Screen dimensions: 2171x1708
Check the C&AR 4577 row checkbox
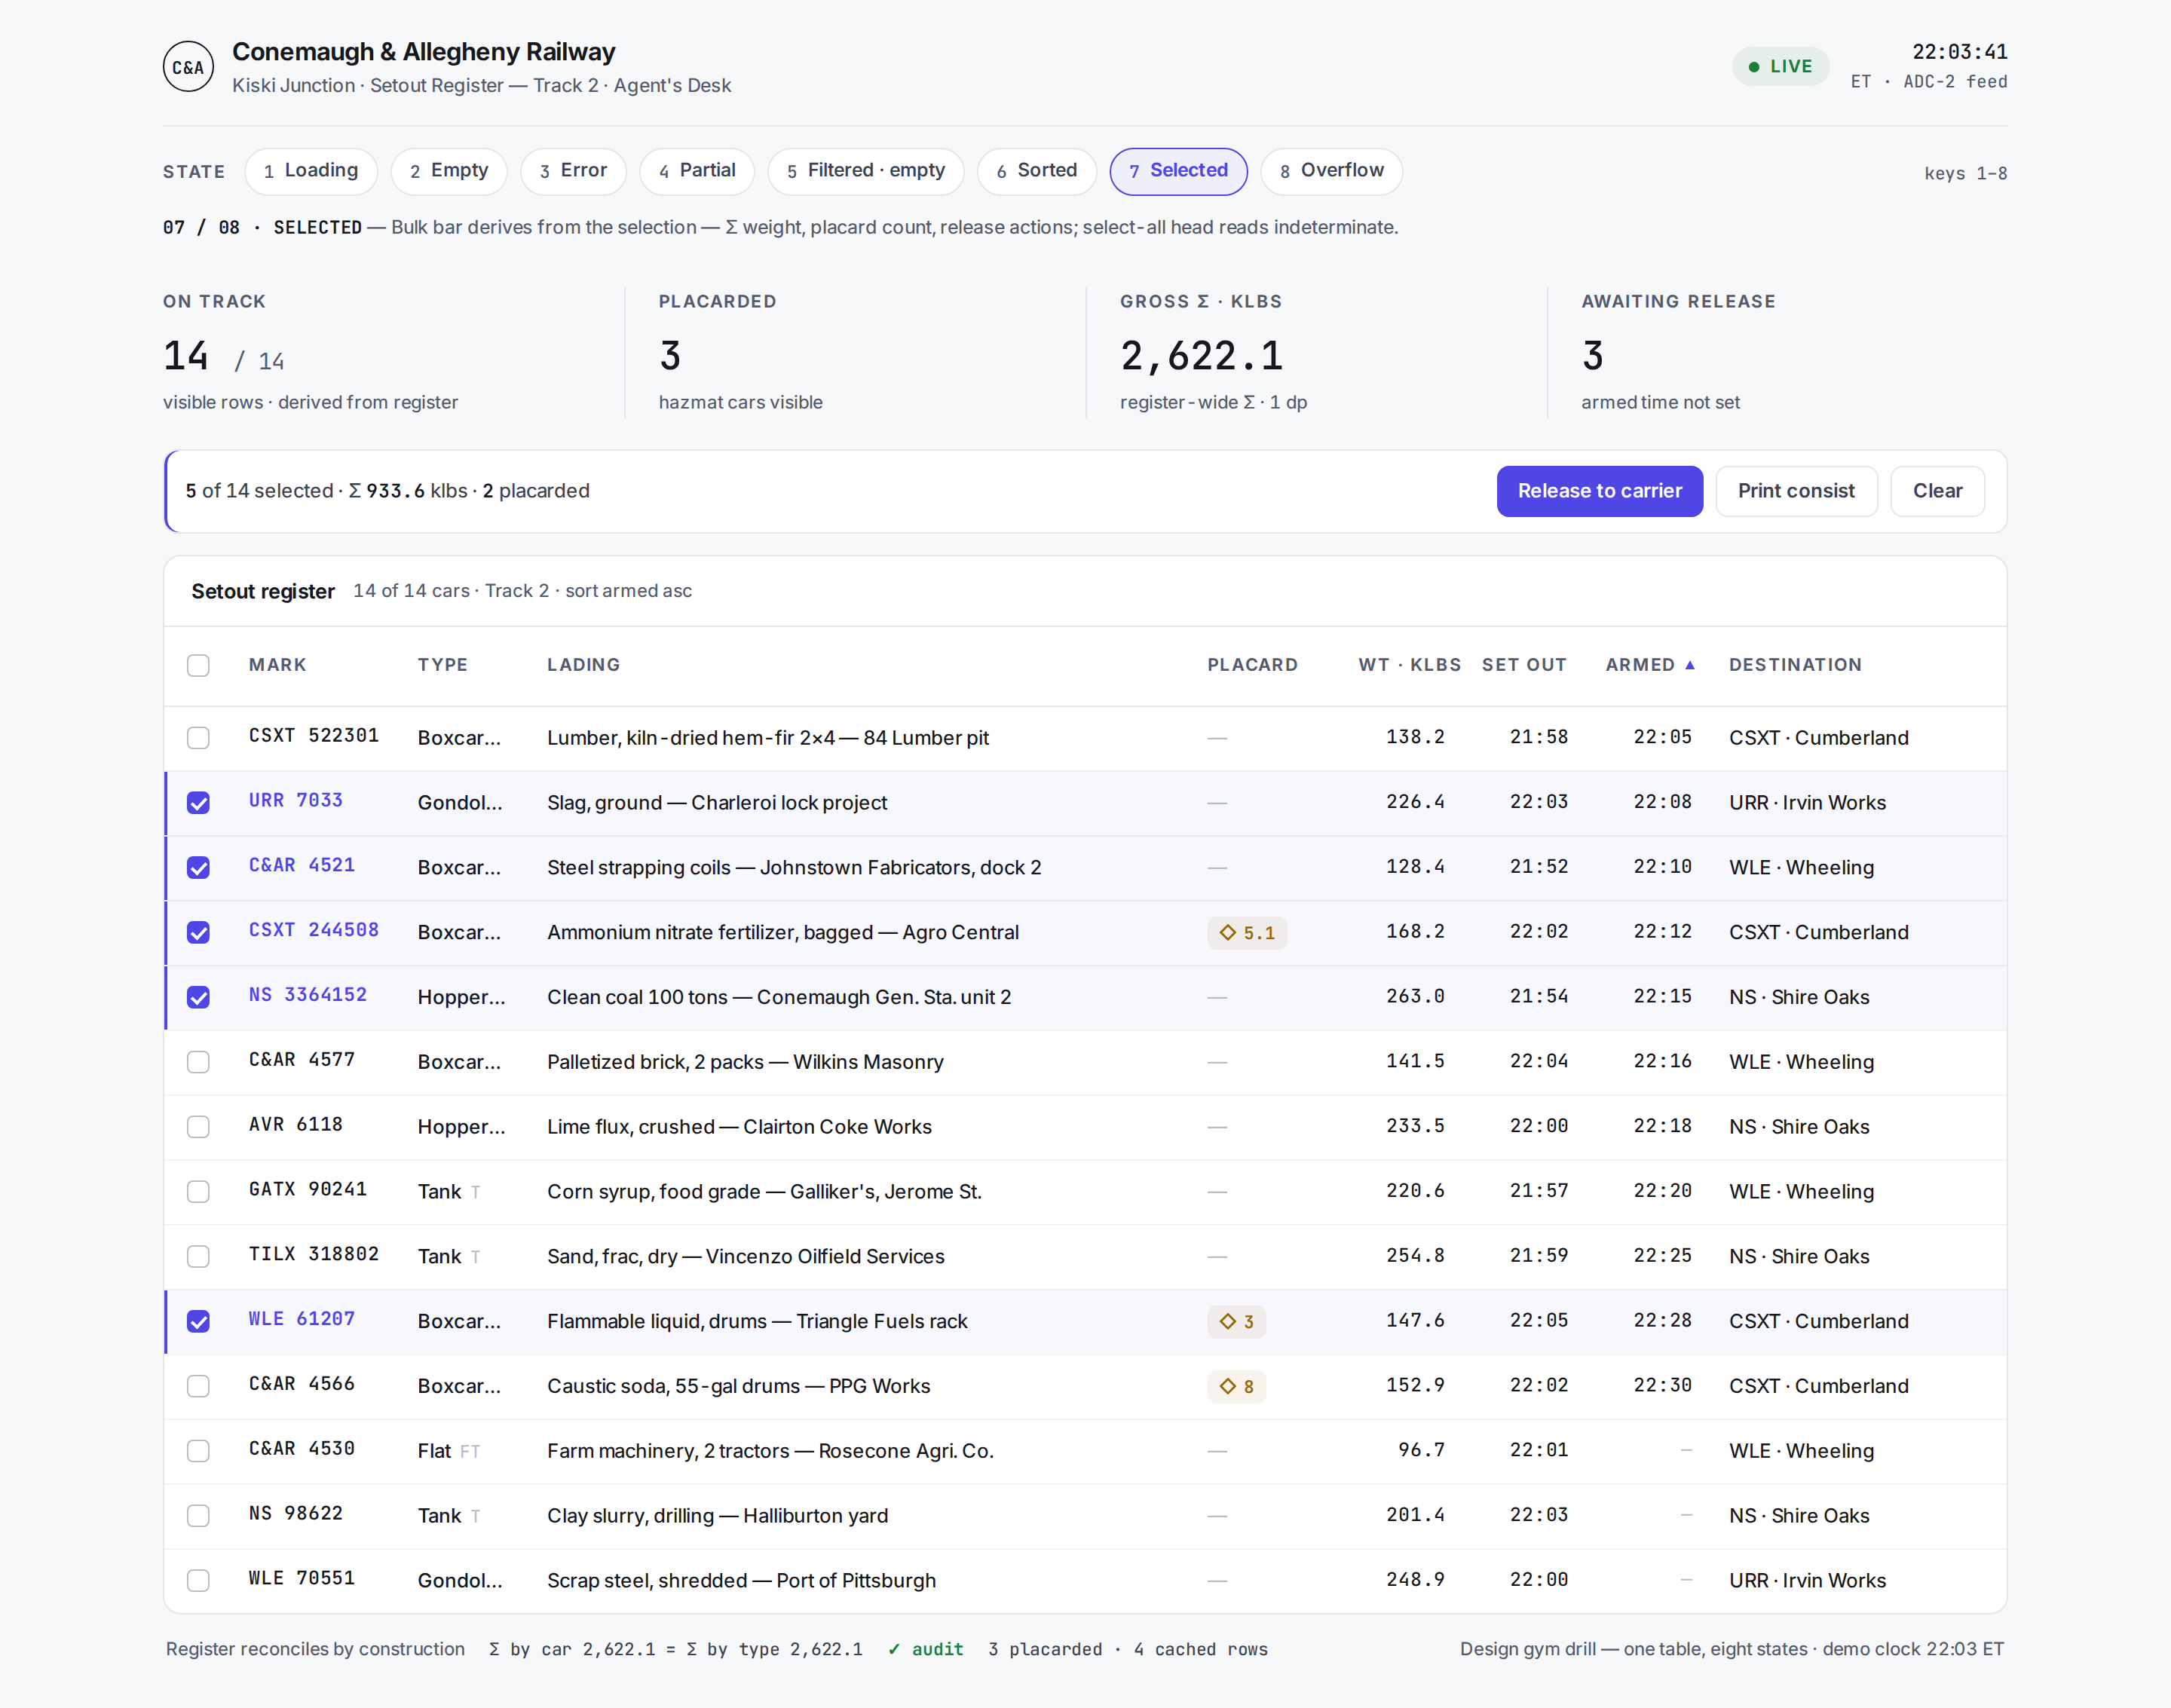pyautogui.click(x=198, y=1062)
